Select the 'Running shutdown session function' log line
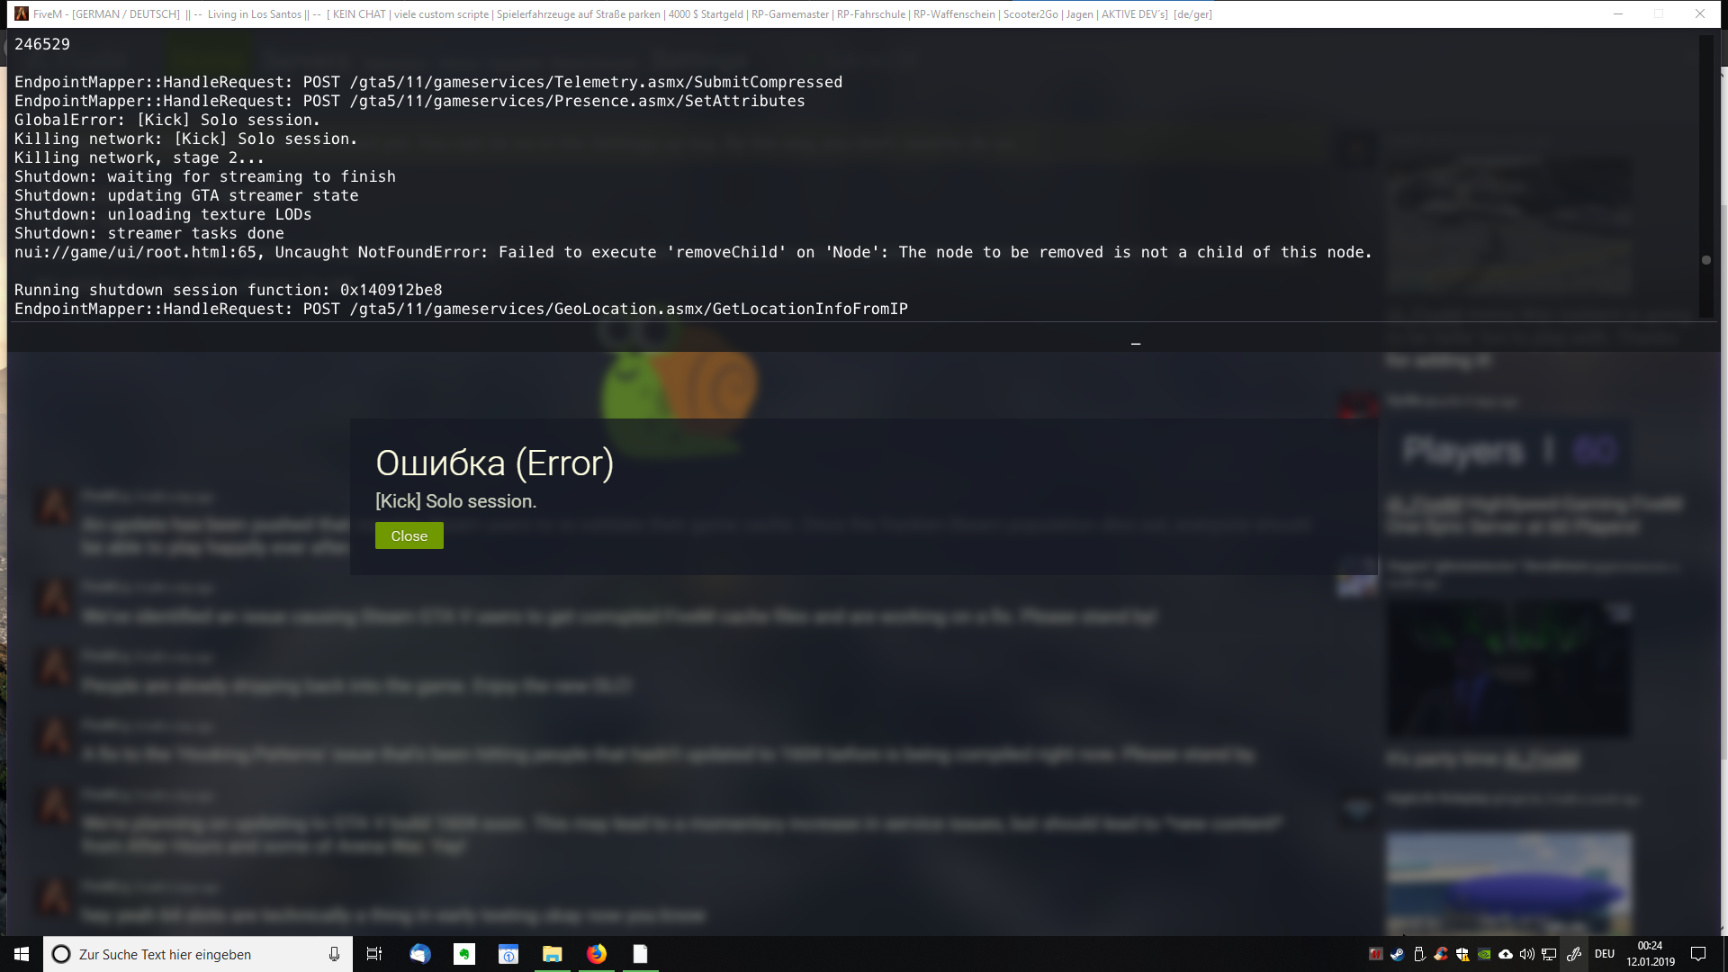This screenshot has height=972, width=1728. click(x=228, y=290)
